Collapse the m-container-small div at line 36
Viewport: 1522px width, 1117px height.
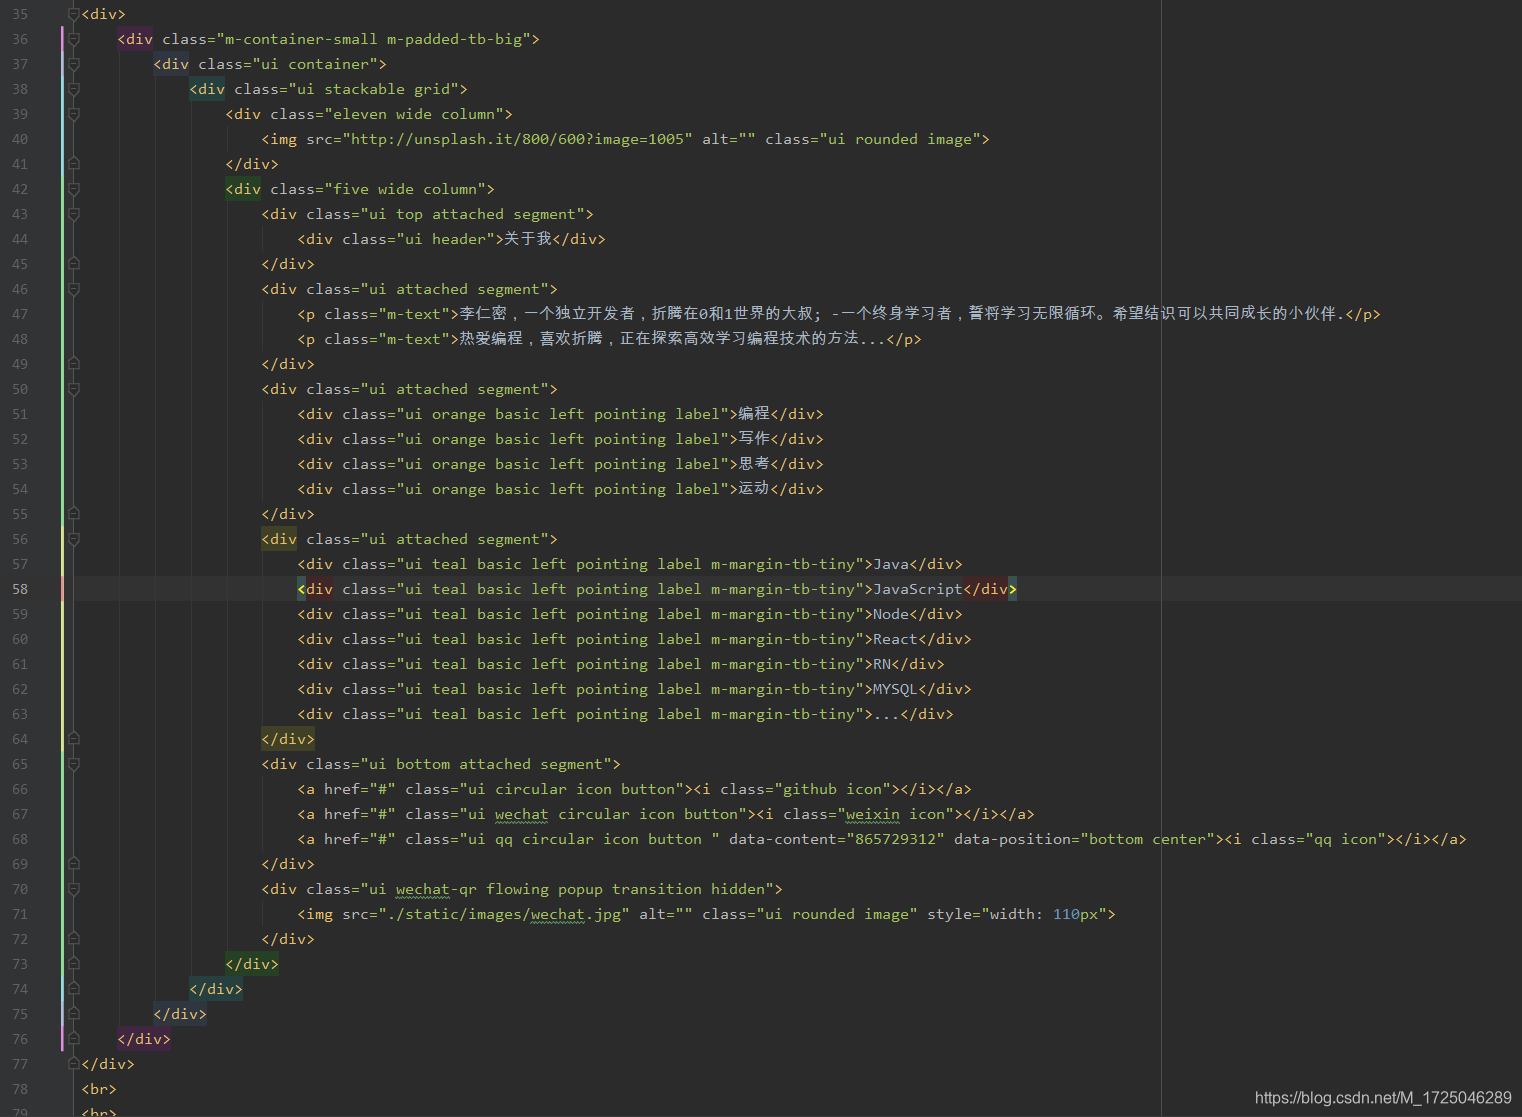[73, 39]
